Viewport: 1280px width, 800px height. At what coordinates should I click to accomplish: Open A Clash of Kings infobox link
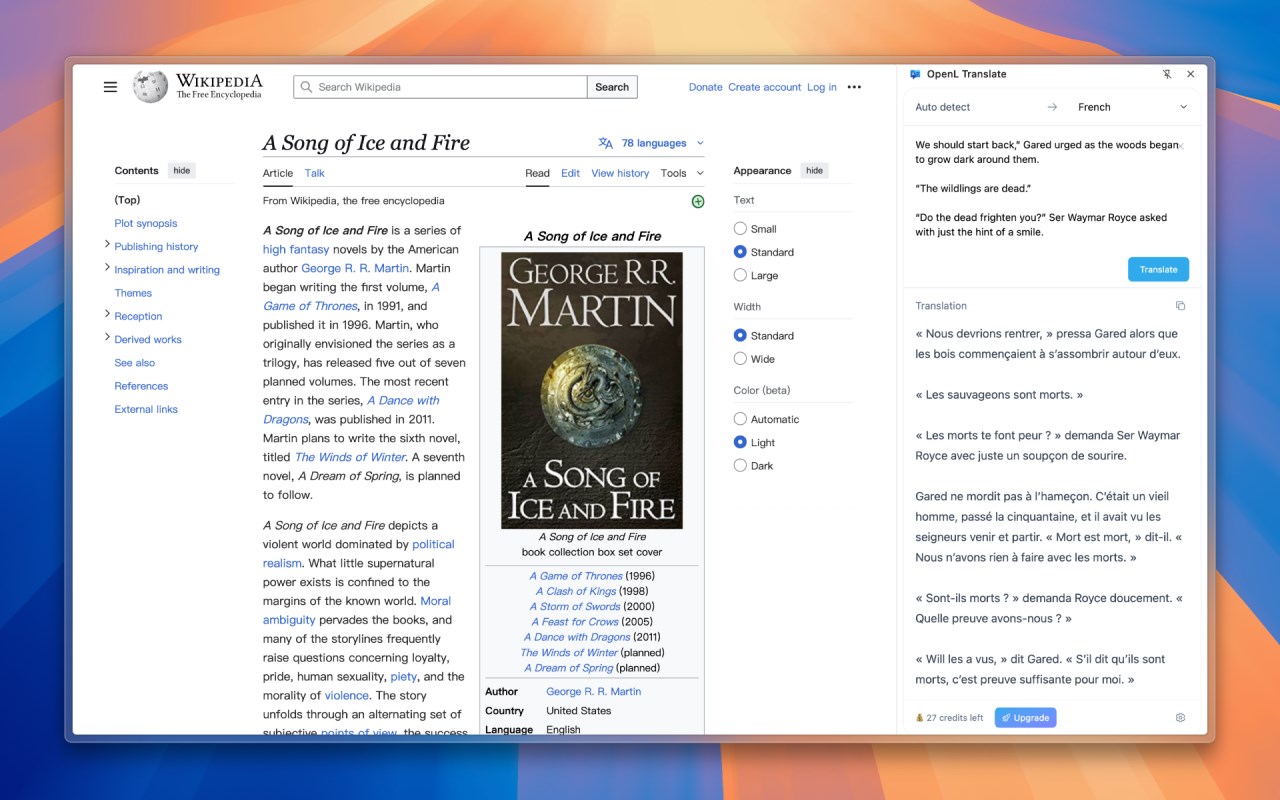578,591
